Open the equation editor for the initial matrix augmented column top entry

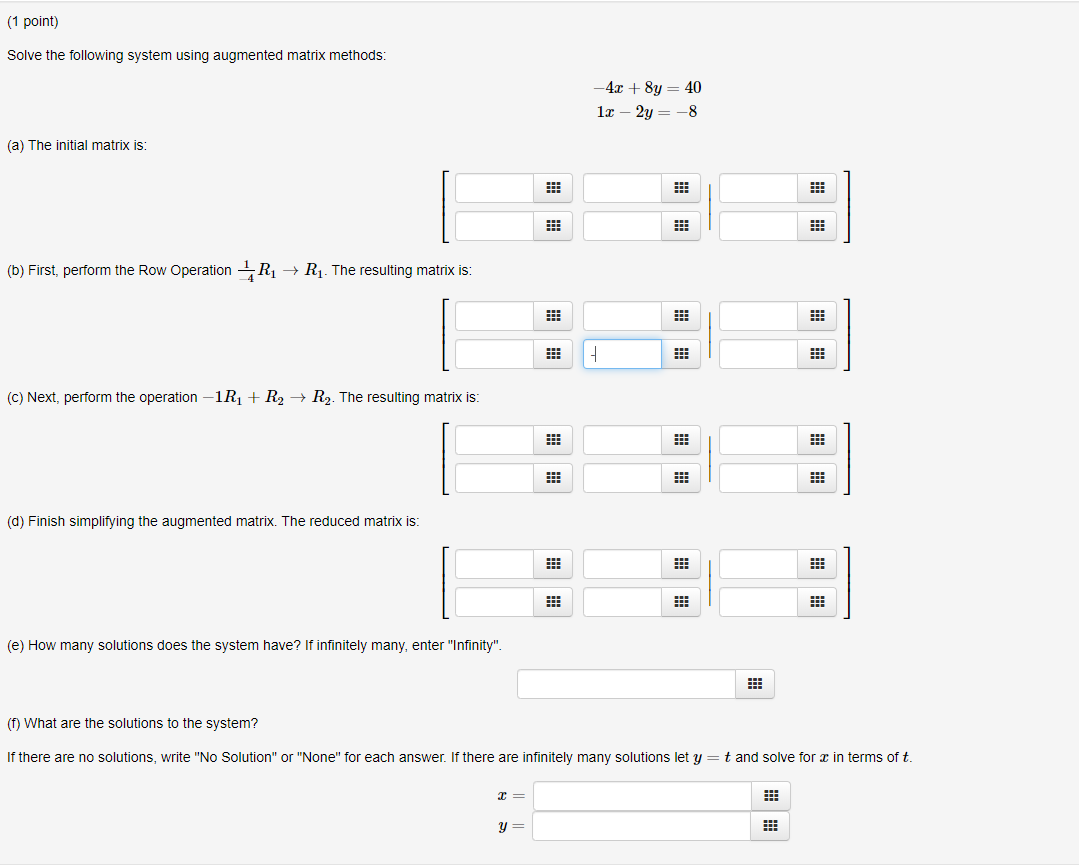[816, 188]
